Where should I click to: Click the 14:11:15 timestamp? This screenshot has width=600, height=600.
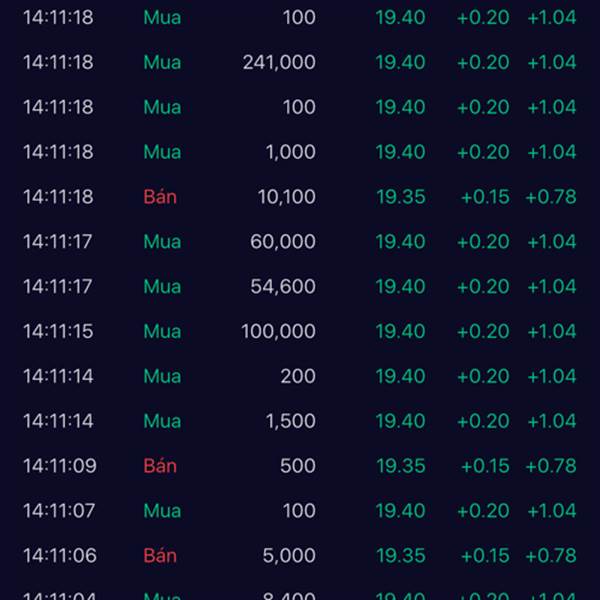(58, 331)
